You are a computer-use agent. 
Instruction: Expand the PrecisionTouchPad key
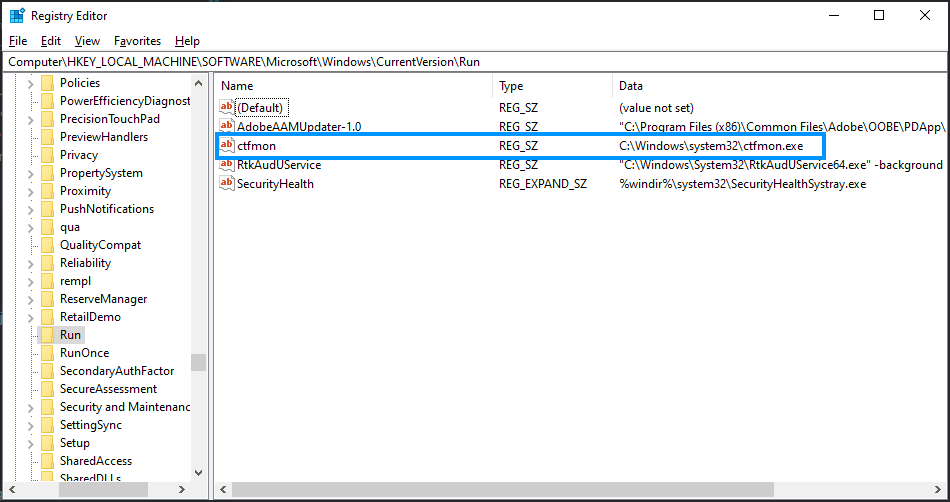(x=30, y=119)
